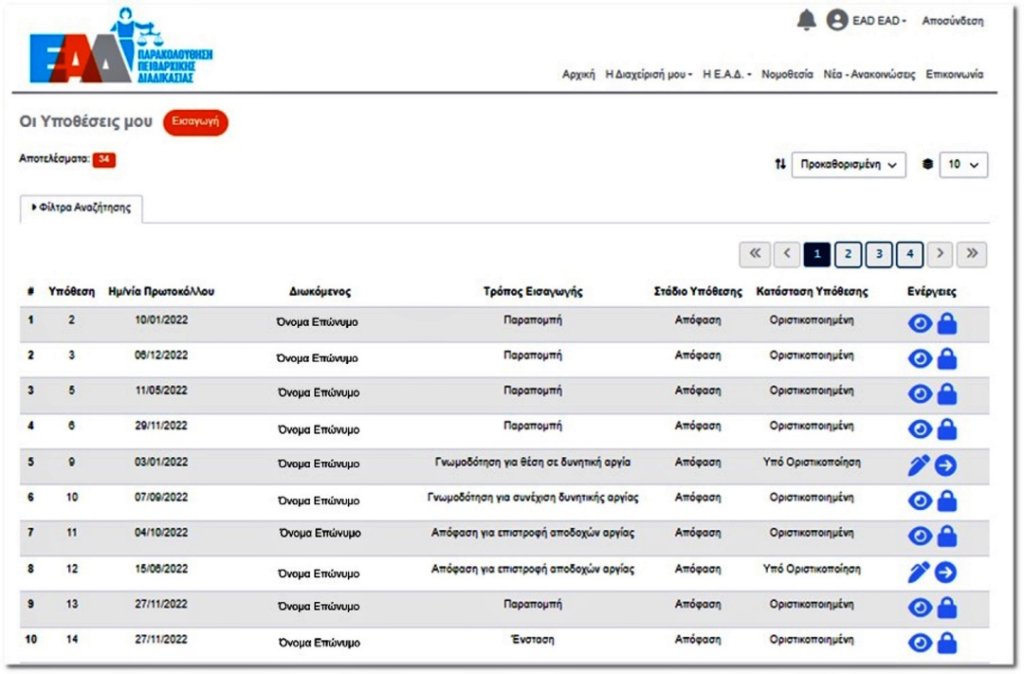
Task: Open the Νομοθεσία menu item
Action: [x=787, y=75]
